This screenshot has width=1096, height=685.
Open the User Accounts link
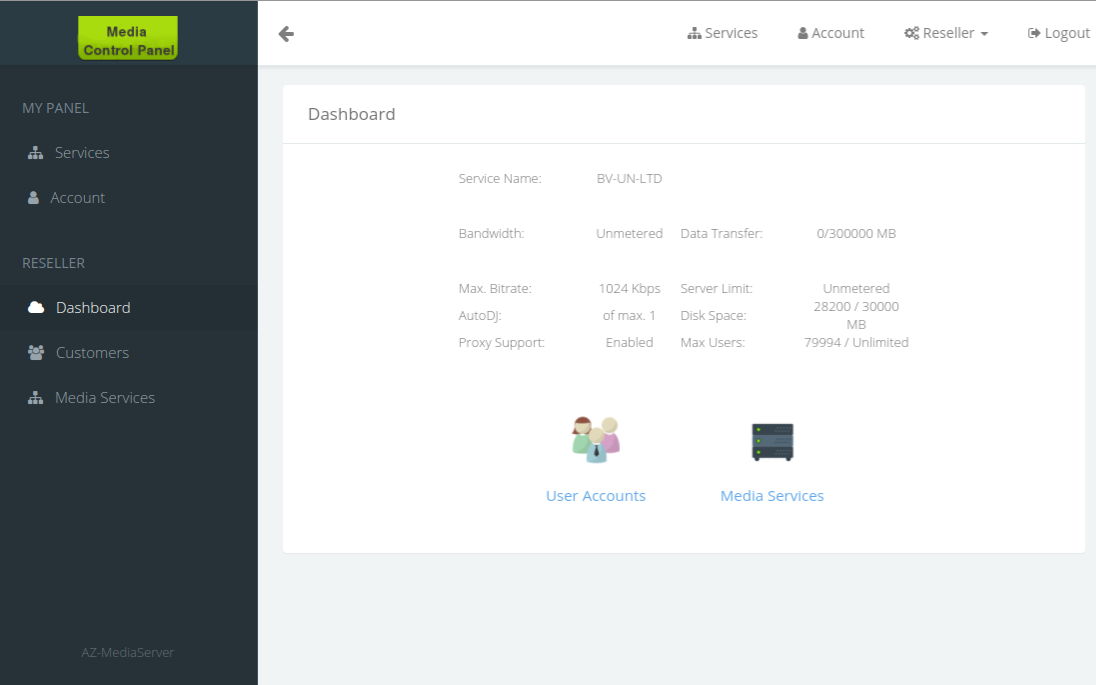(x=596, y=496)
